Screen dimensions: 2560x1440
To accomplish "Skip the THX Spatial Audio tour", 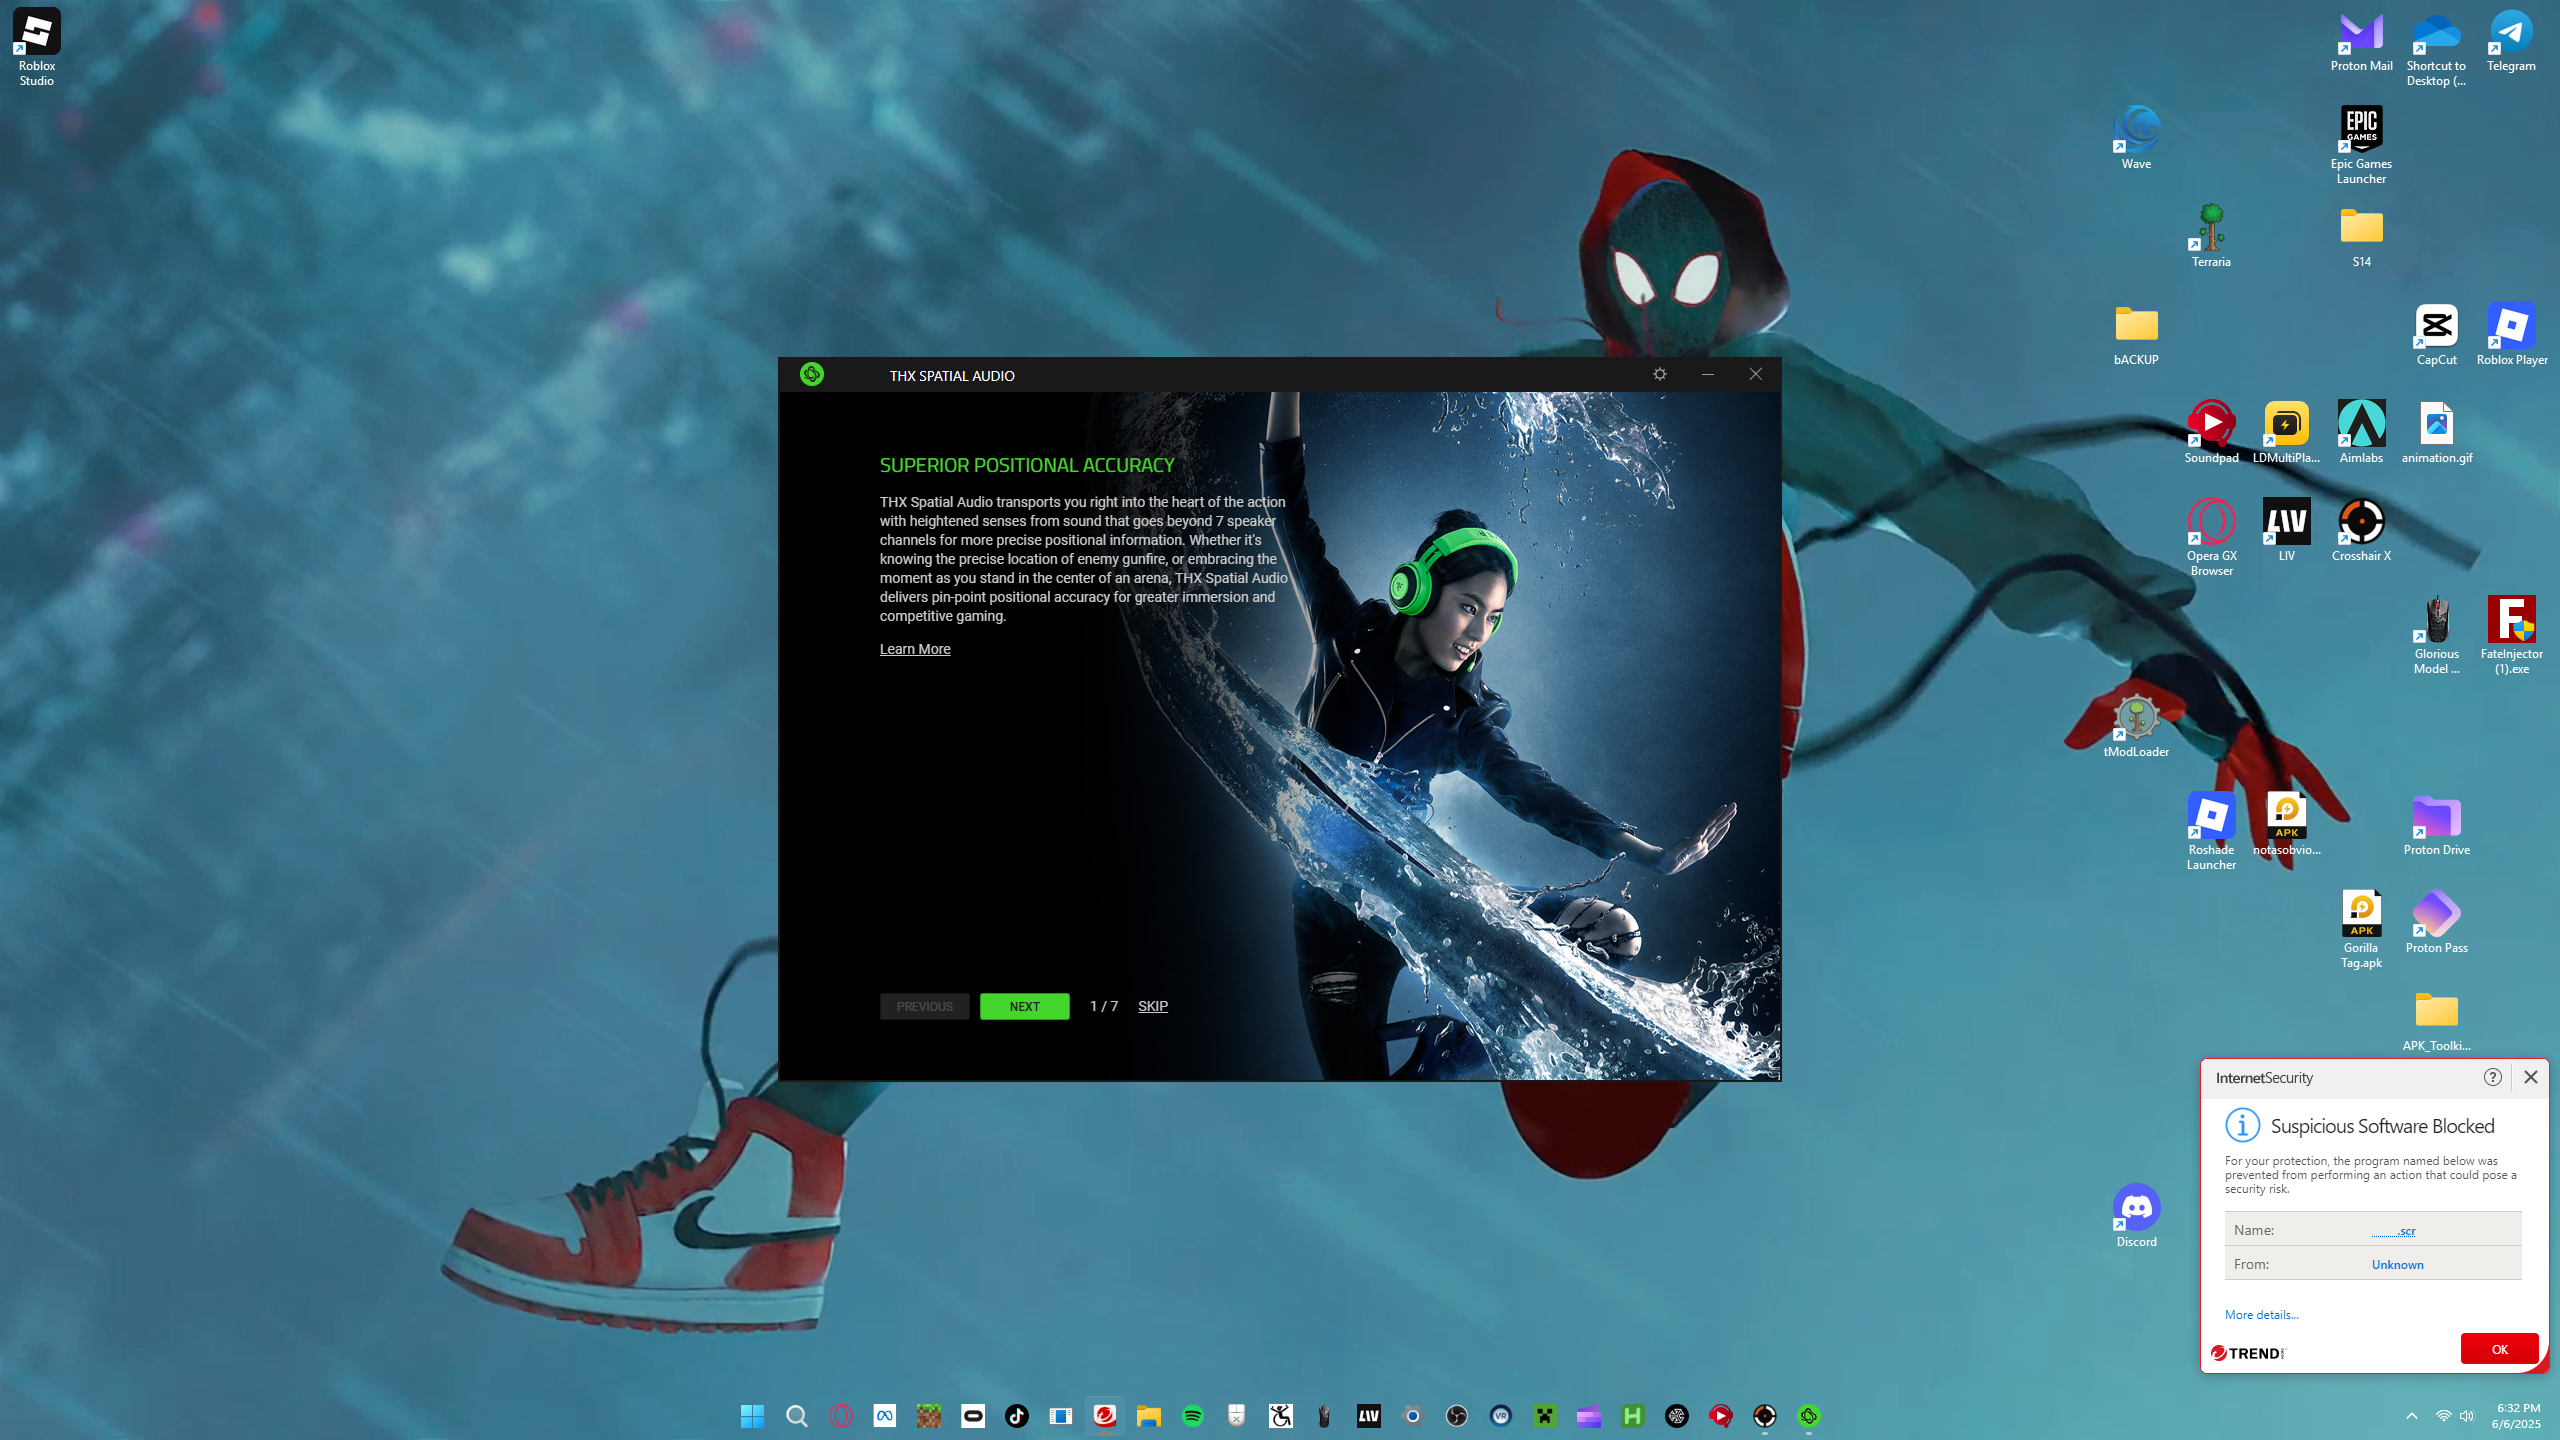I will coord(1152,1006).
